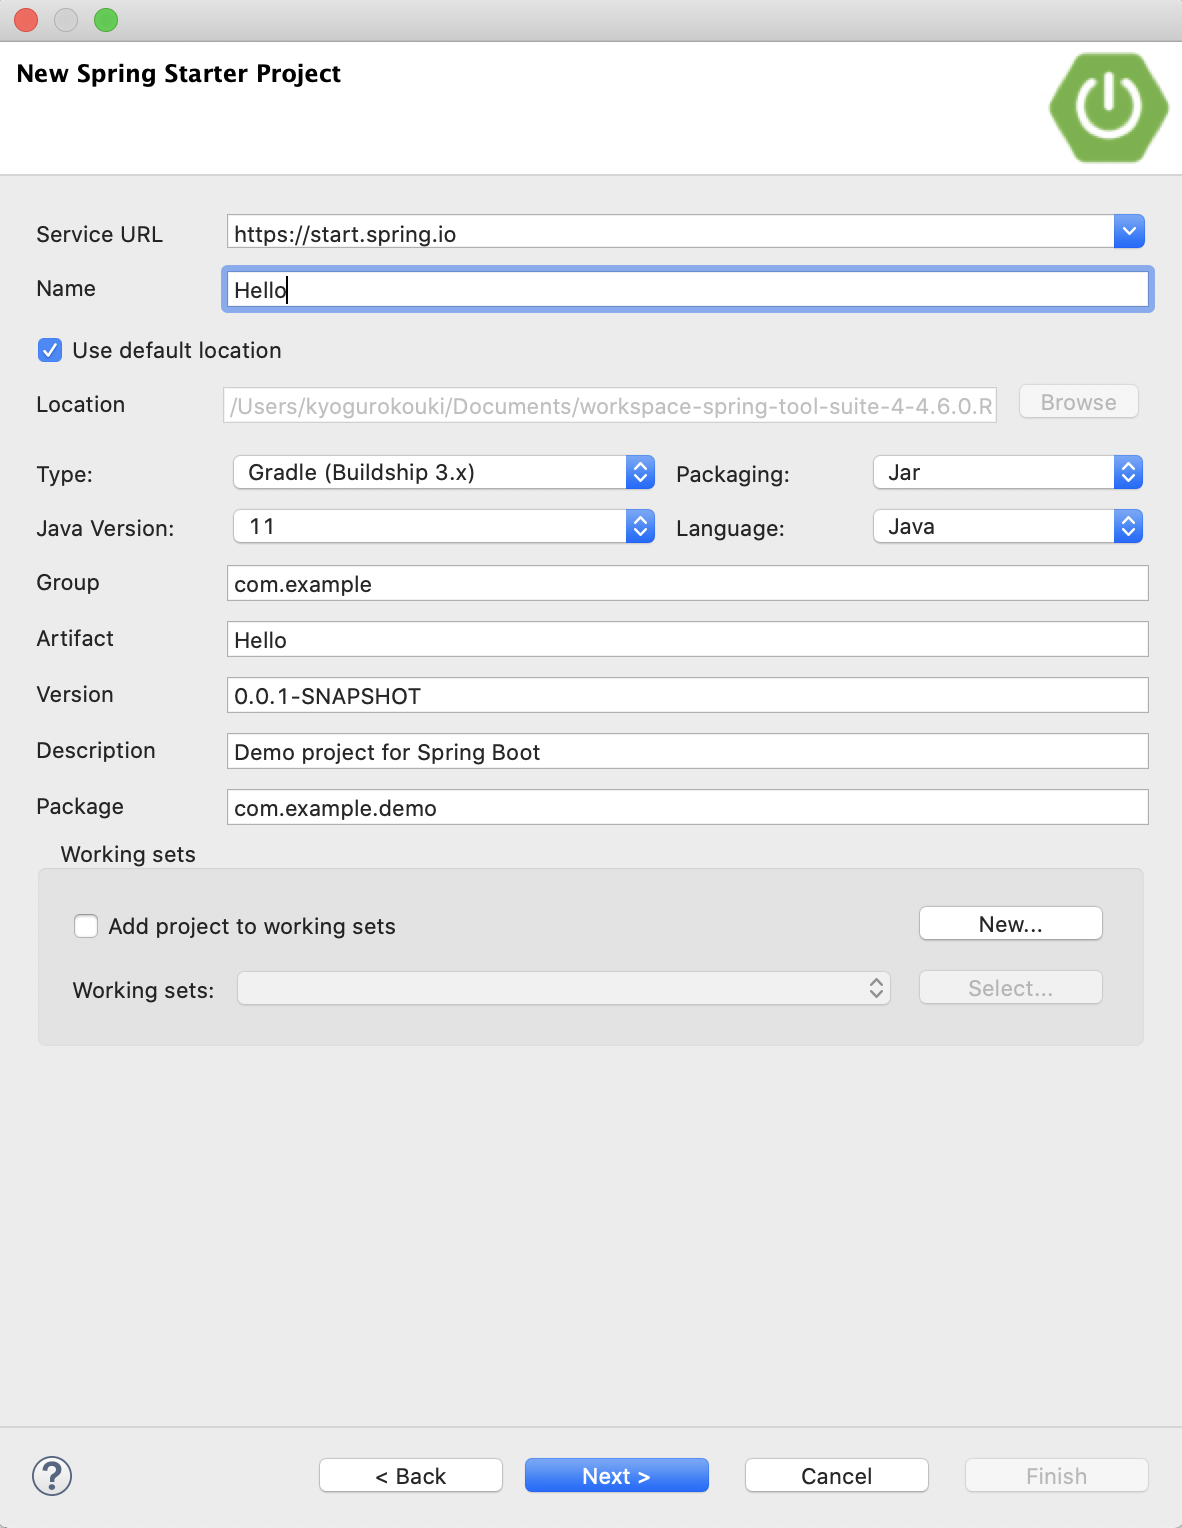Open the Language dropdown showing Java

click(x=1008, y=526)
